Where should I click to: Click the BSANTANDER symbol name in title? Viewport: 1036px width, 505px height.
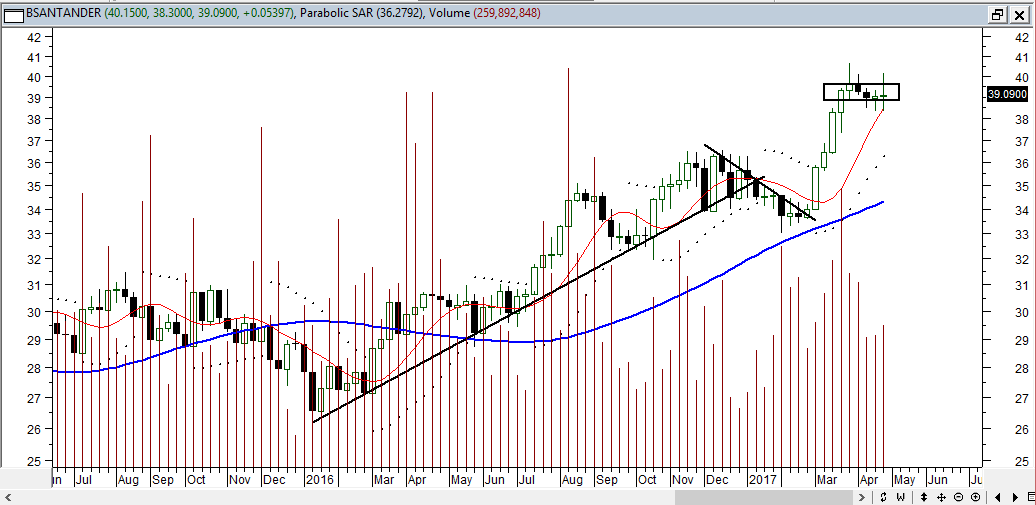click(64, 13)
